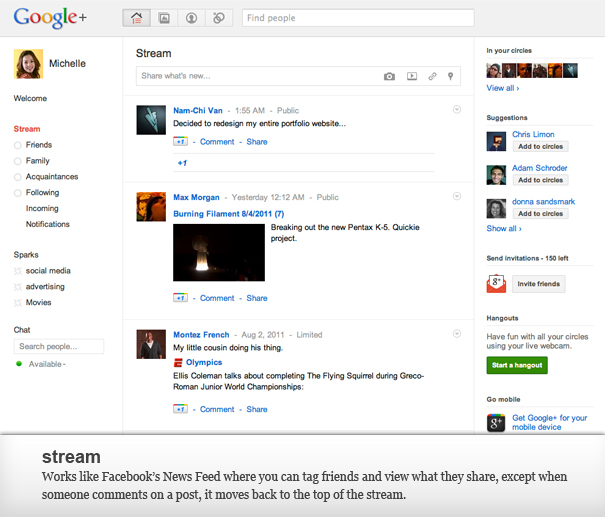Open Incoming in left sidebar
This screenshot has height=517, width=605.
[x=42, y=208]
